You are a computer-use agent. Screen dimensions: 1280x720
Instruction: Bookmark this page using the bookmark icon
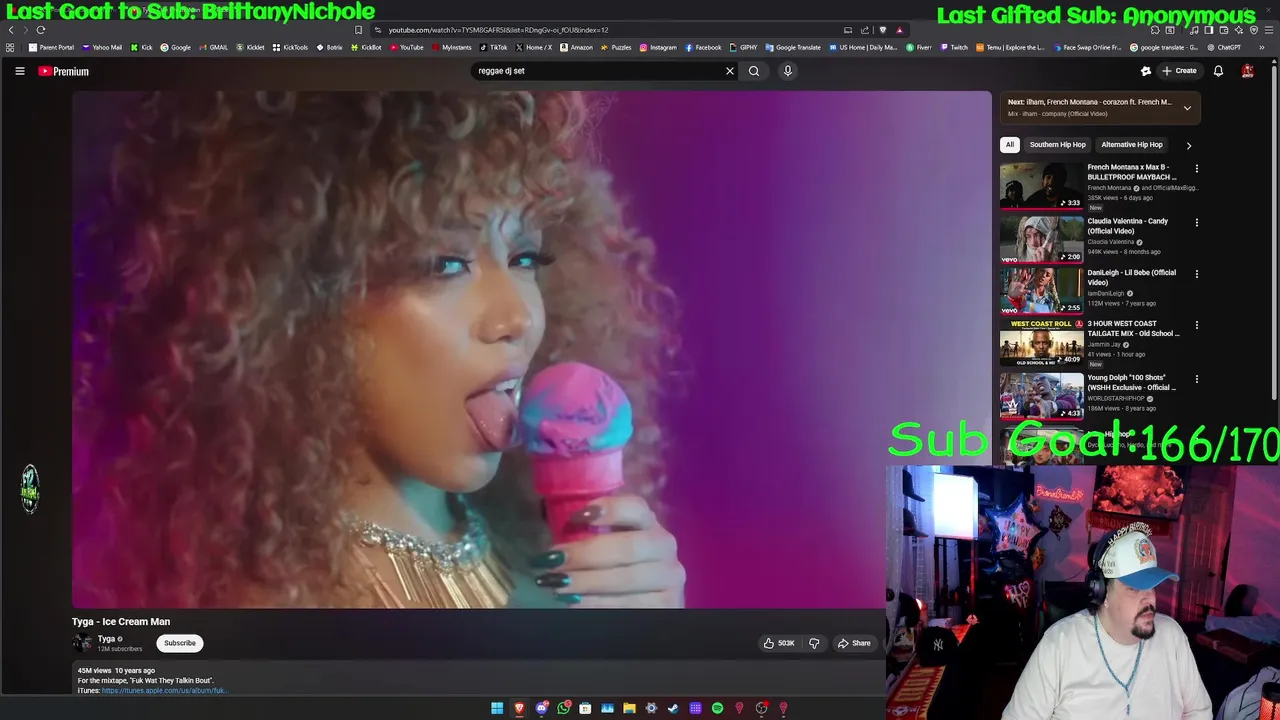point(358,30)
